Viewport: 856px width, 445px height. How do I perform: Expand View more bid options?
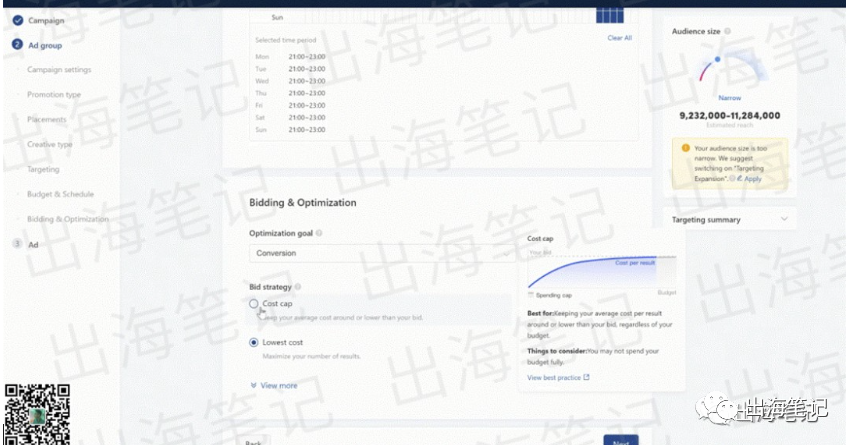click(273, 385)
